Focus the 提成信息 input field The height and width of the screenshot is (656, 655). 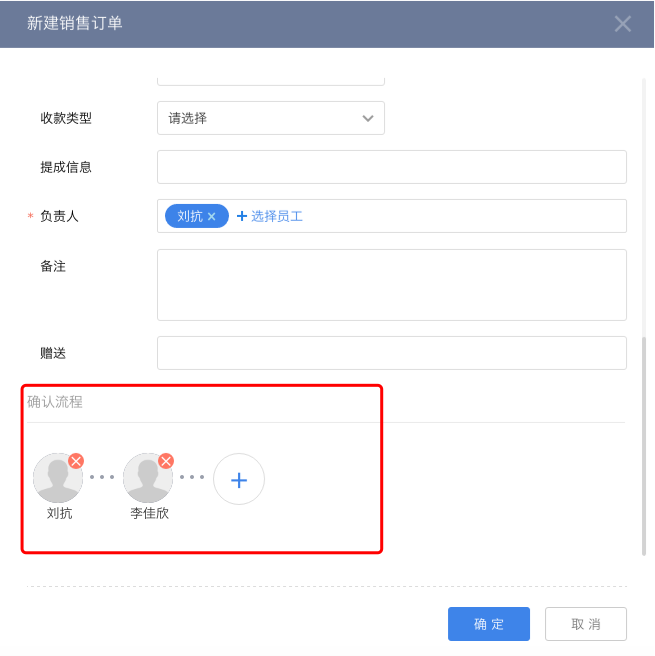coord(391,167)
